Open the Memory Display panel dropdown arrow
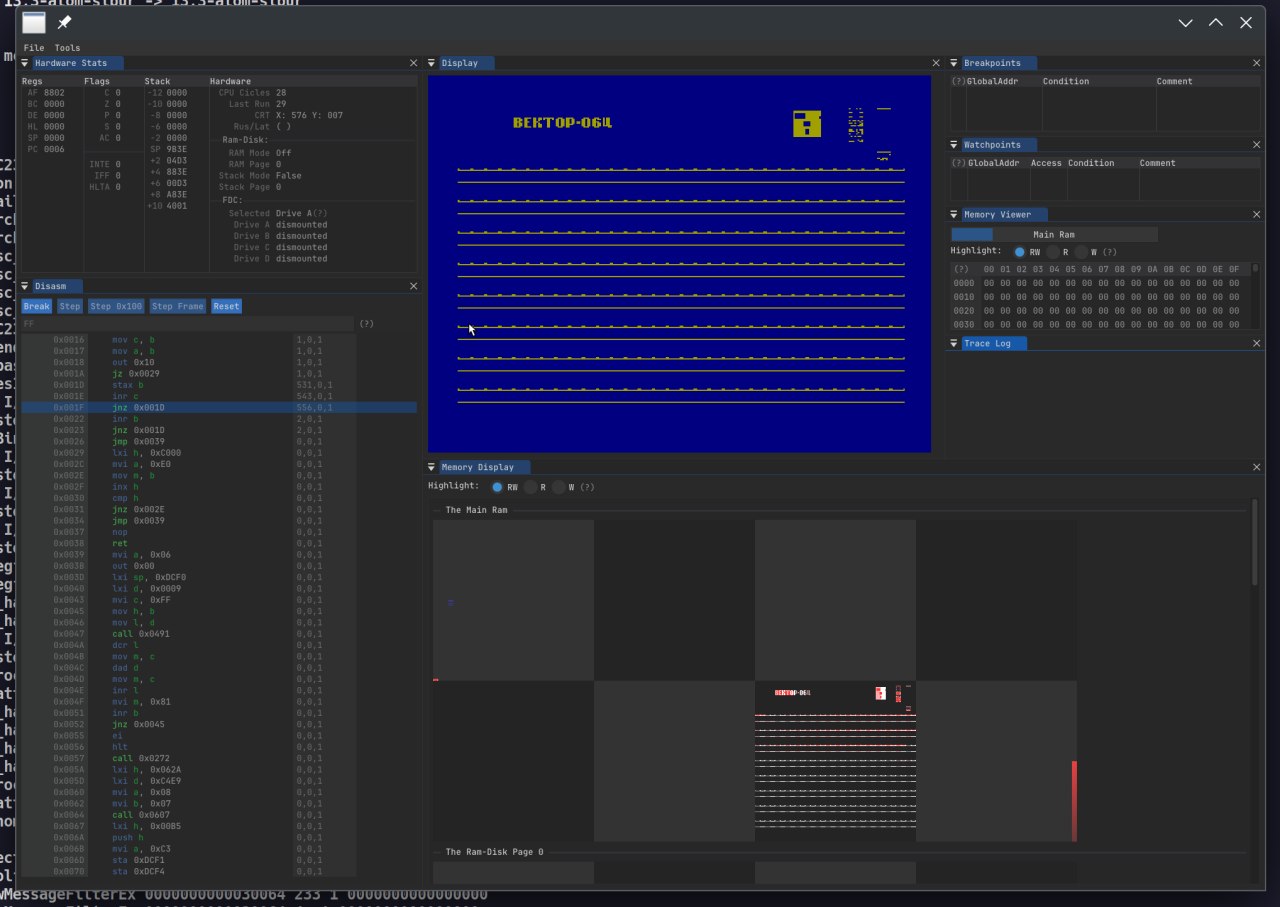1280x907 pixels. 433,467
